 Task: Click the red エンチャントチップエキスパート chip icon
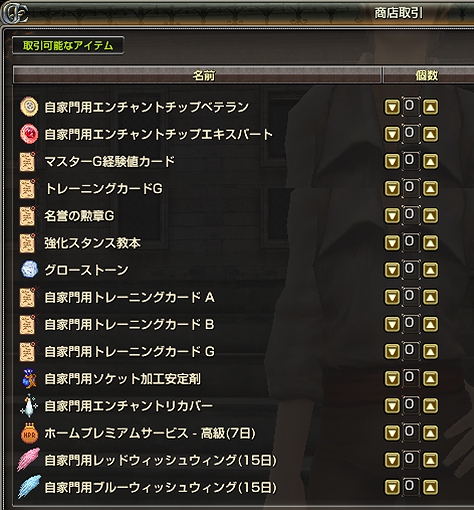[29, 134]
